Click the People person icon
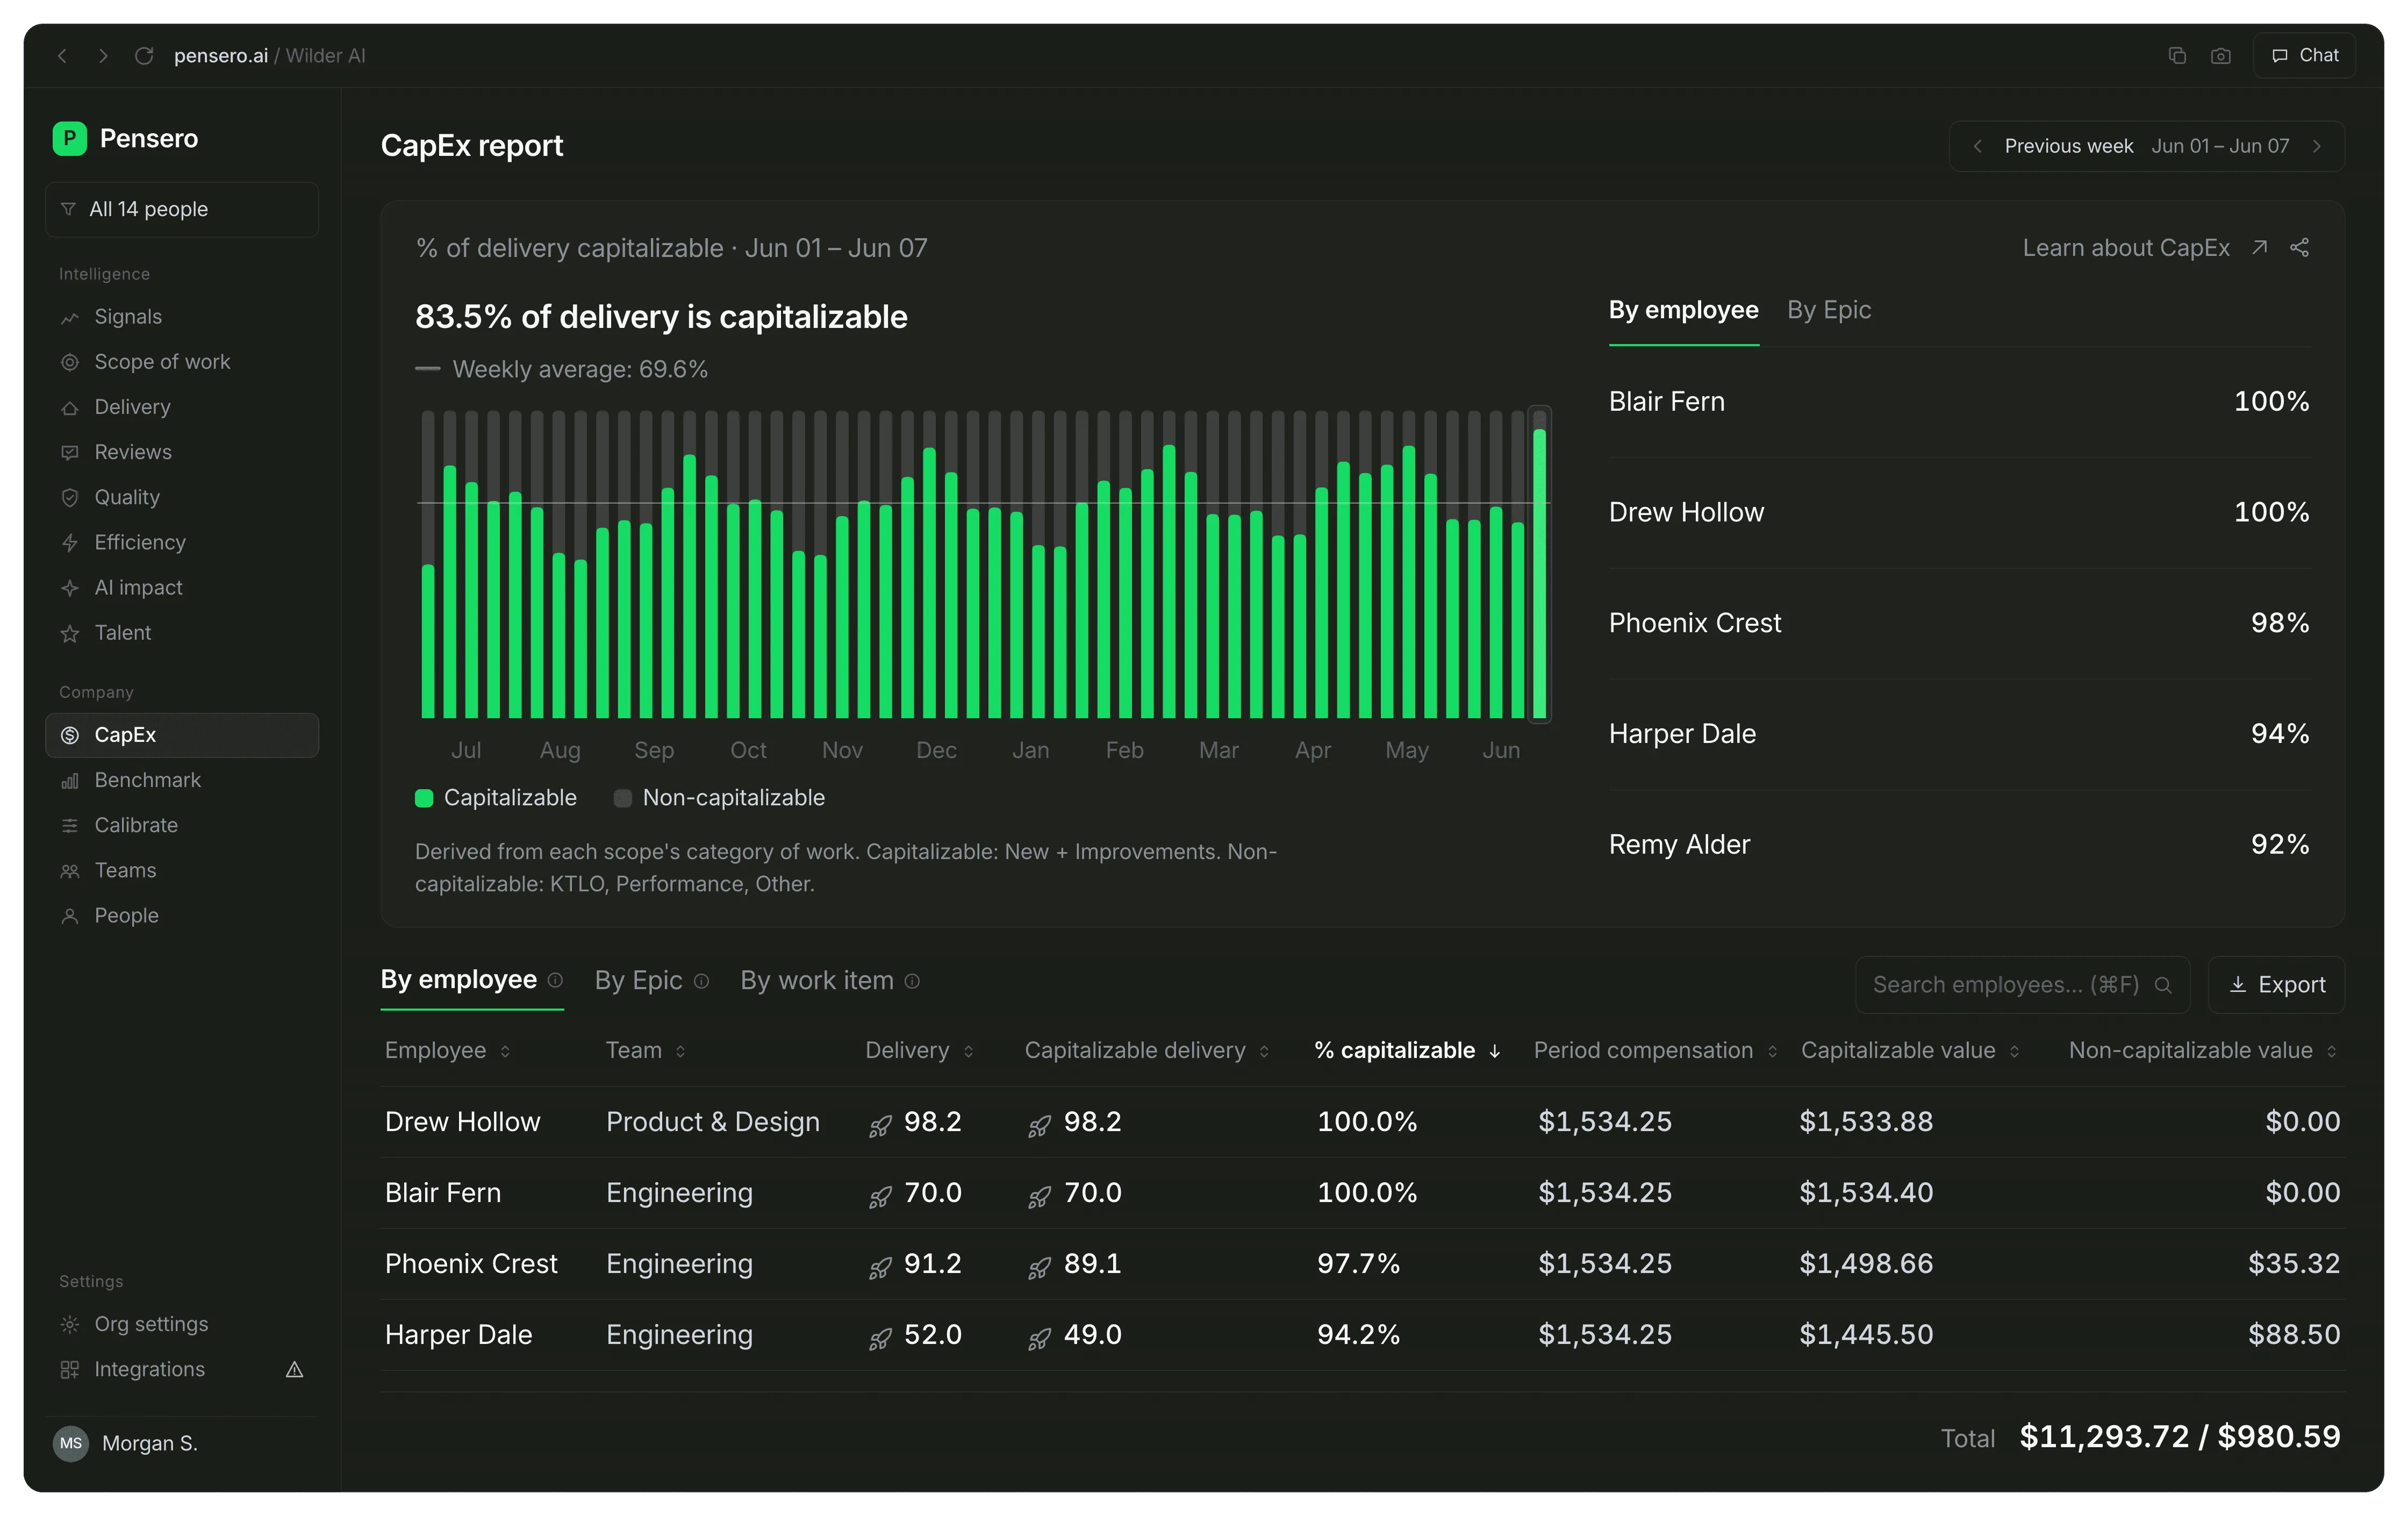Image resolution: width=2408 pixels, height=1516 pixels. pos(70,916)
